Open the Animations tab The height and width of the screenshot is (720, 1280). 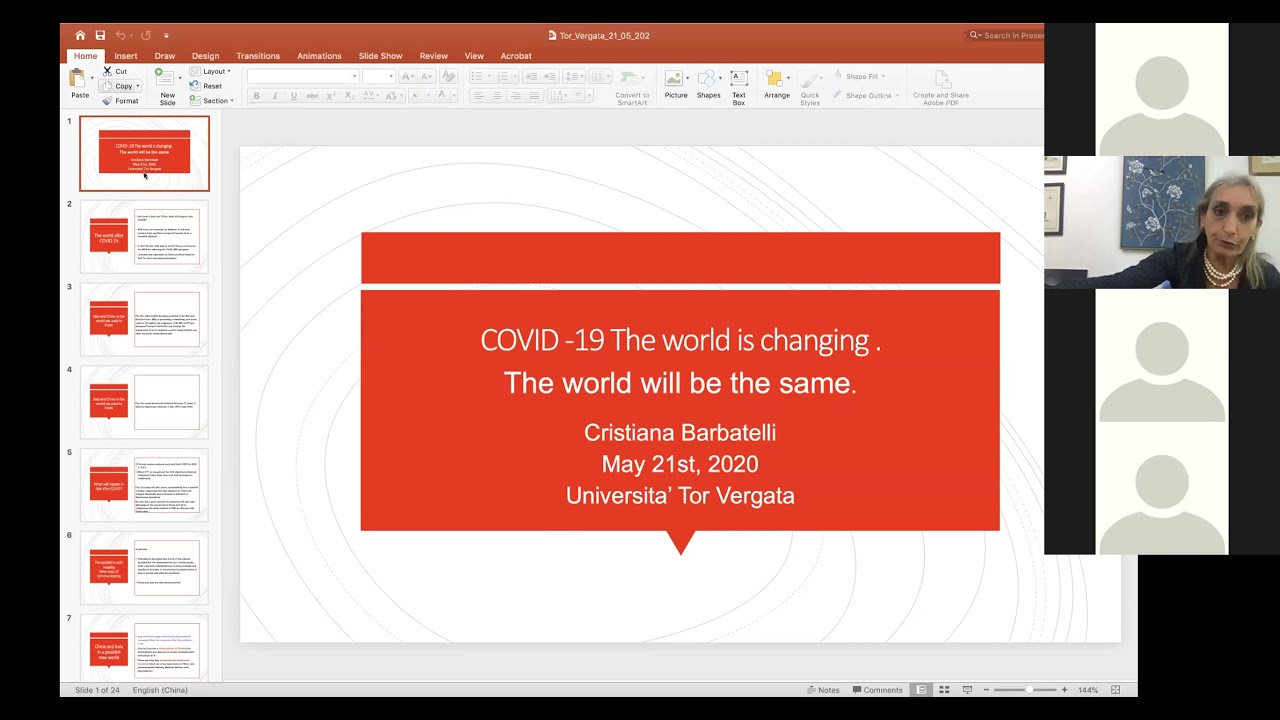coord(319,56)
